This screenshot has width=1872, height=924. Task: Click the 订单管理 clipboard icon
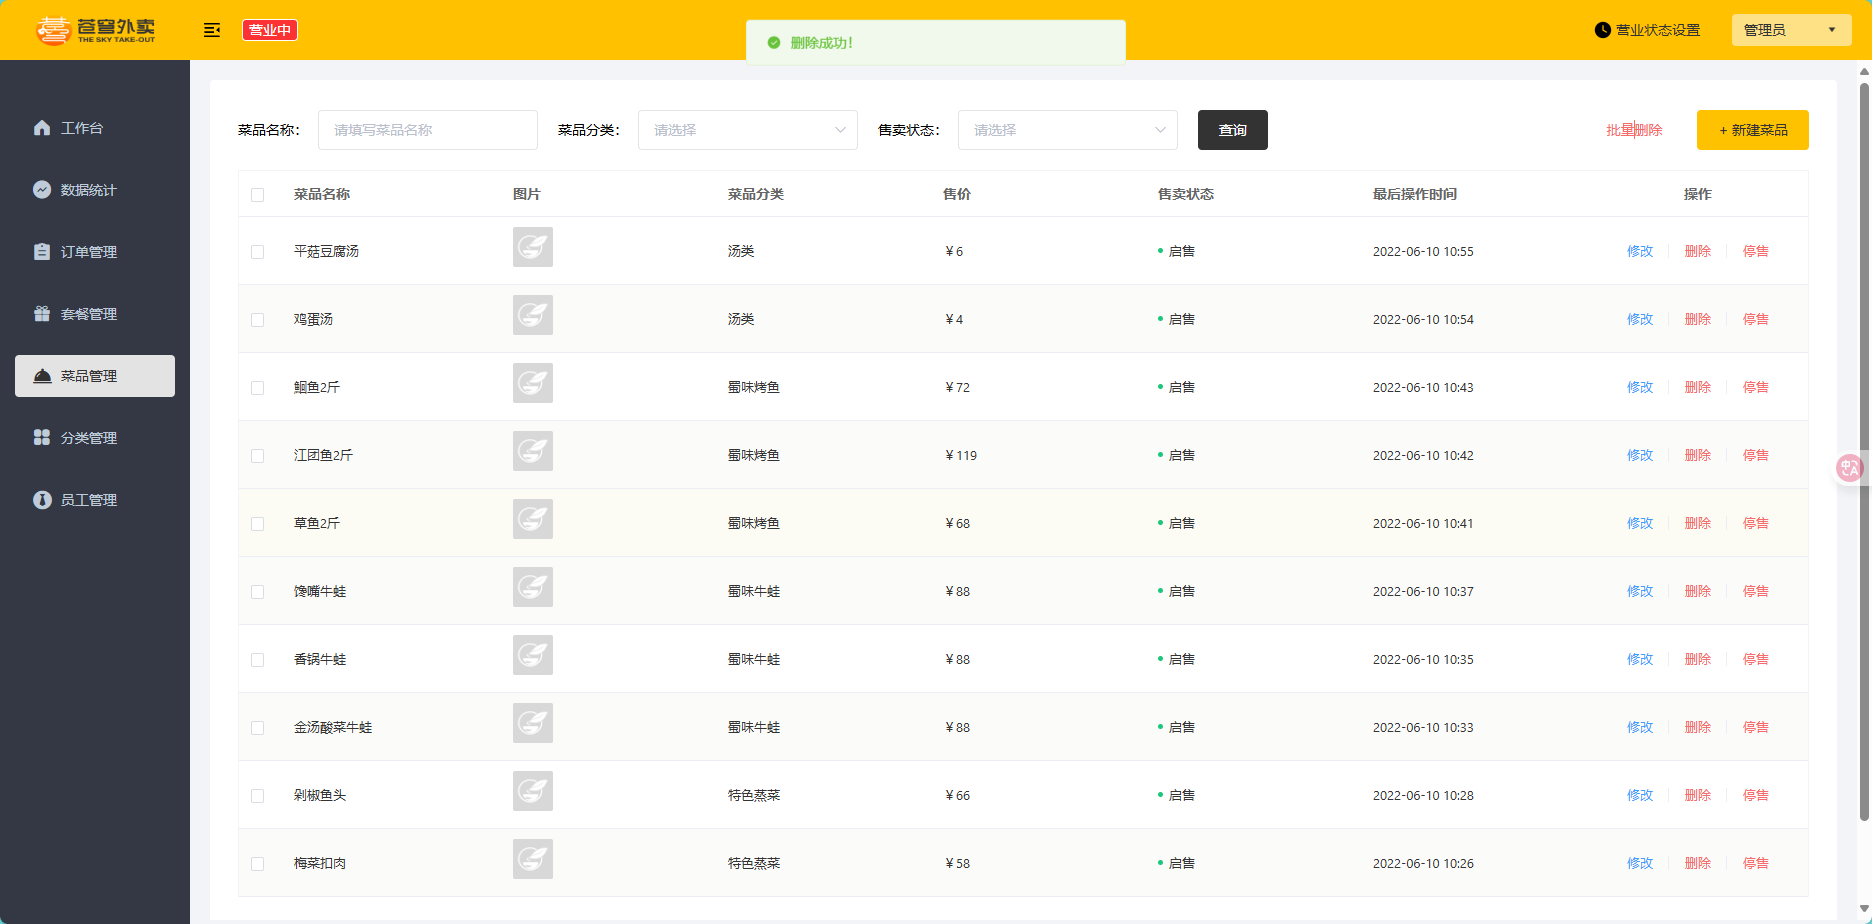tap(42, 252)
